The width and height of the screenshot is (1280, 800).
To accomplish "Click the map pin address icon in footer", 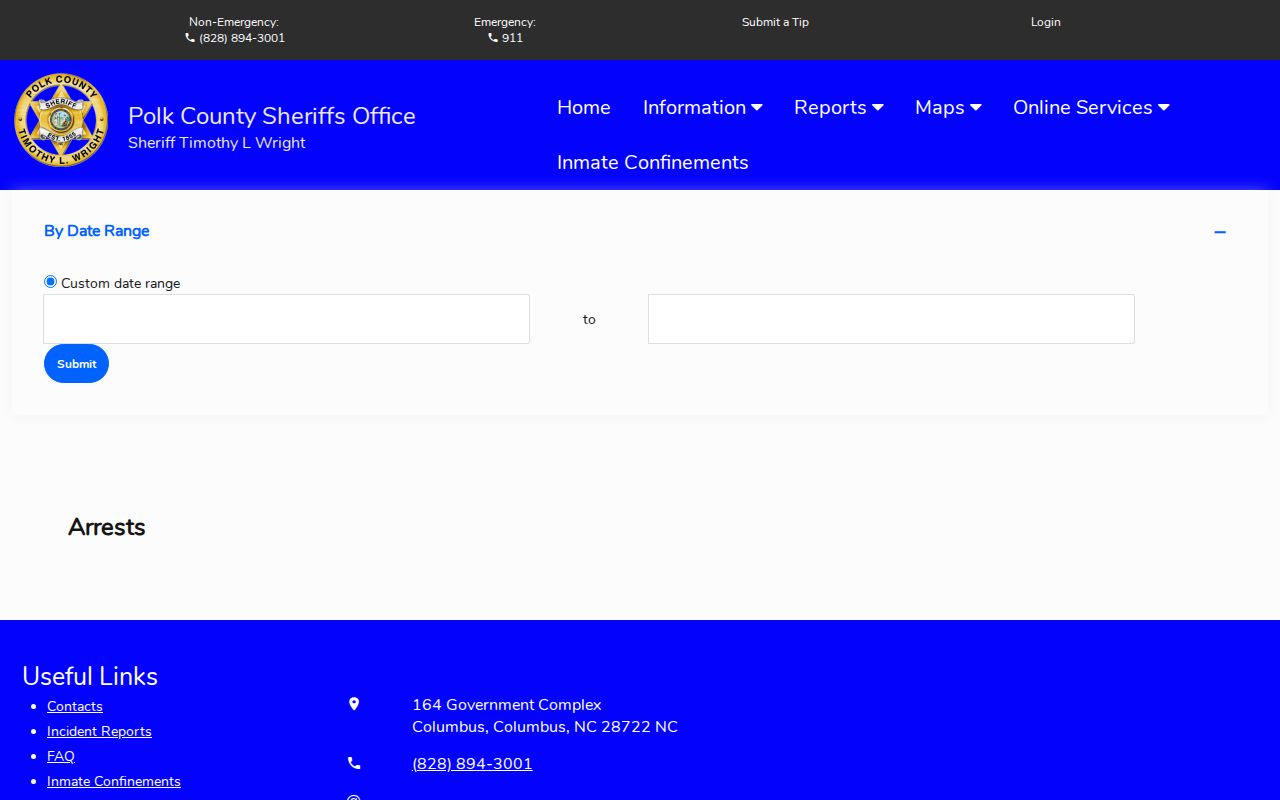I will (x=354, y=704).
